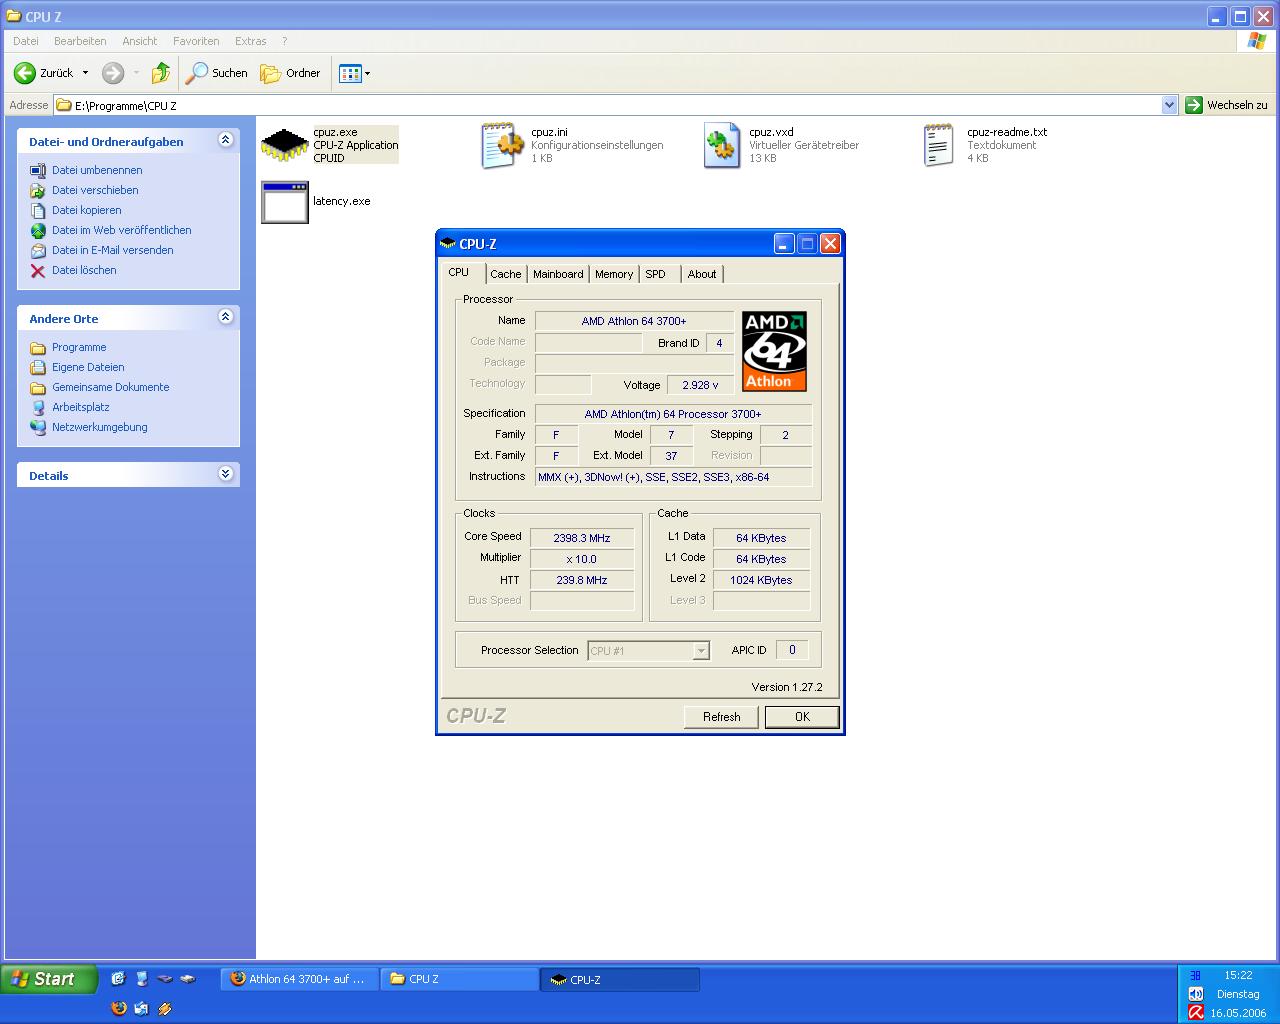This screenshot has height=1024, width=1280.
Task: Switch to the Cache tab in CPU-Z
Action: 506,274
